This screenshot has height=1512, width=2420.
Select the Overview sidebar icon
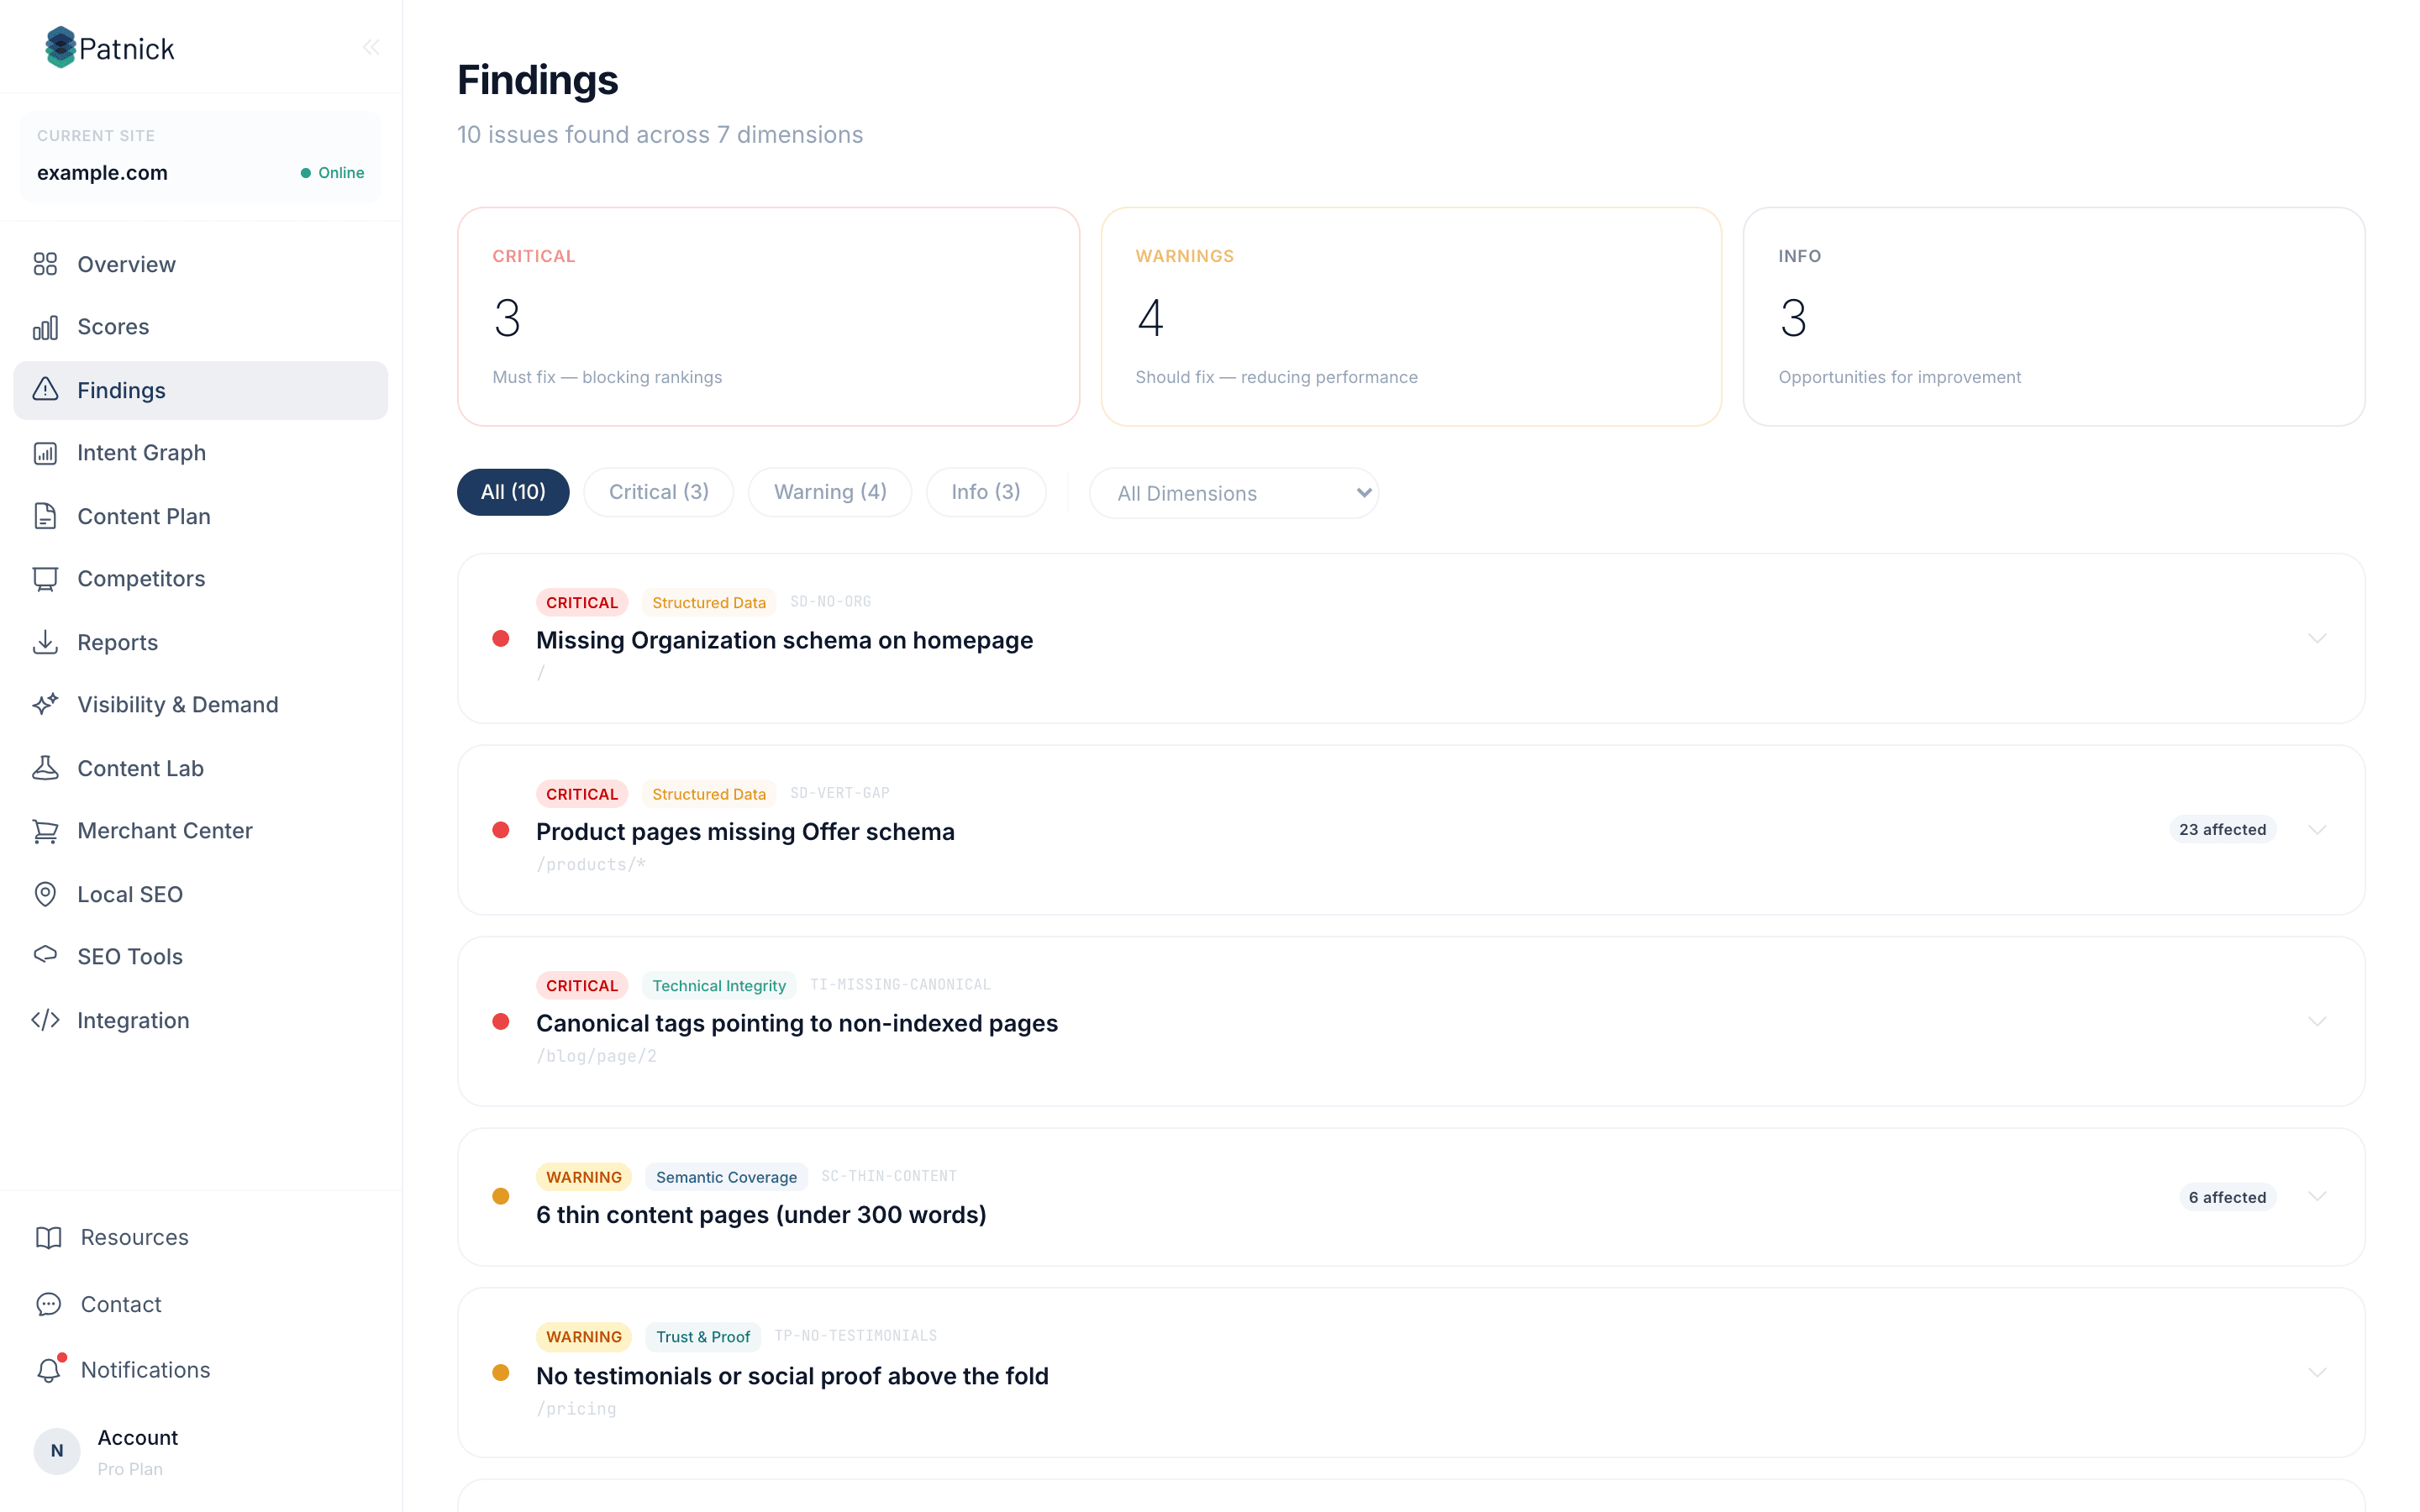pyautogui.click(x=46, y=264)
